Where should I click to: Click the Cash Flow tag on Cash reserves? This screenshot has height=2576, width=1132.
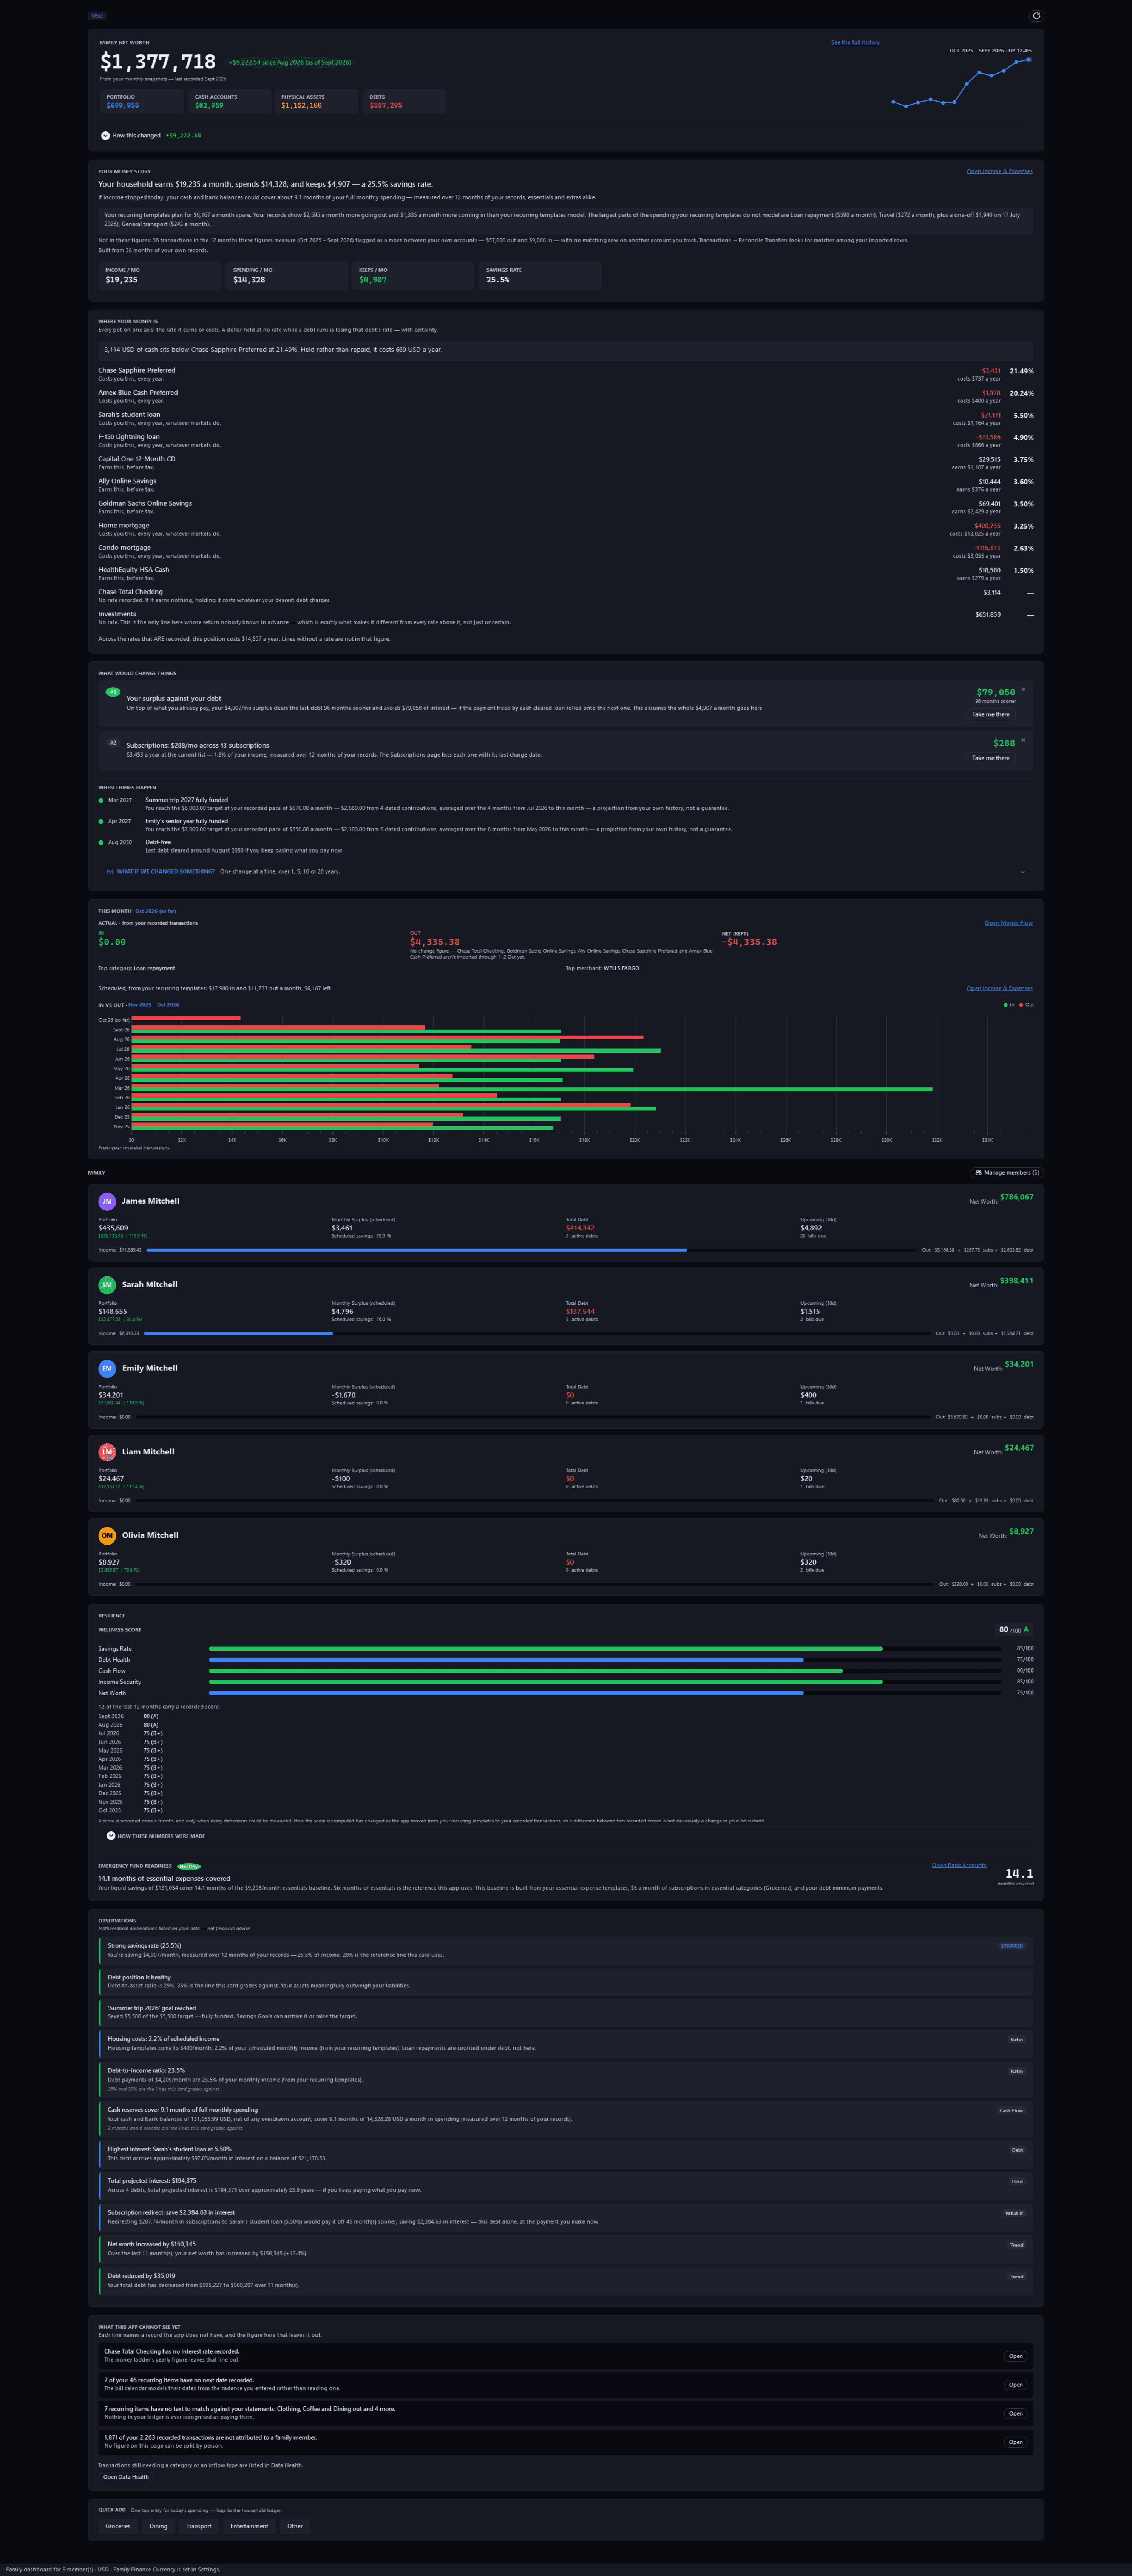[x=1011, y=2110]
